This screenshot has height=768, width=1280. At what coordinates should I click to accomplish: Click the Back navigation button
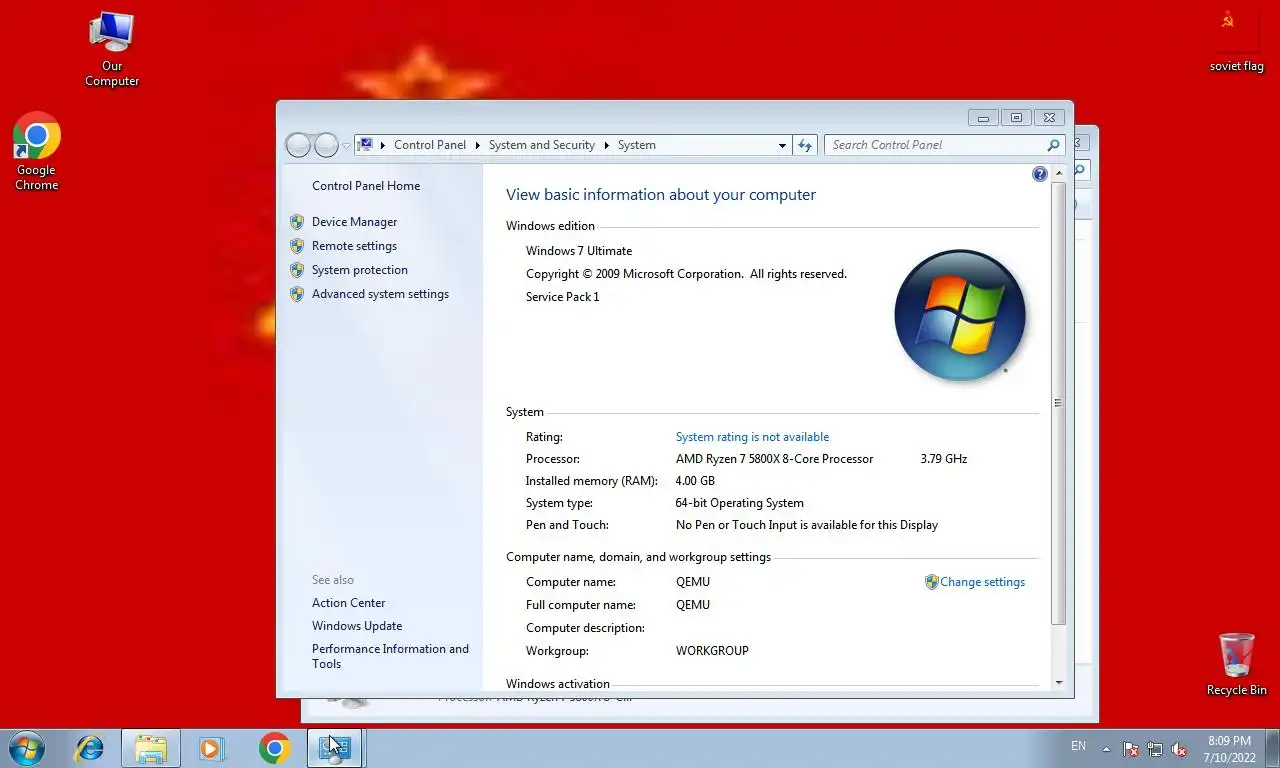point(299,145)
